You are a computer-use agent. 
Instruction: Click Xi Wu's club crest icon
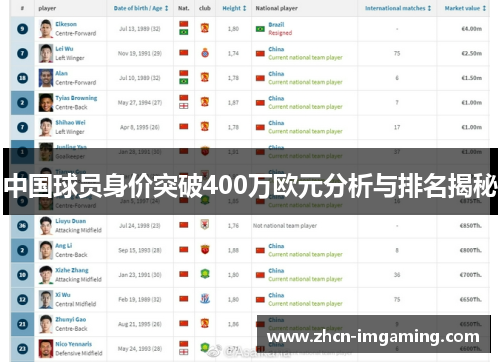coord(205,298)
